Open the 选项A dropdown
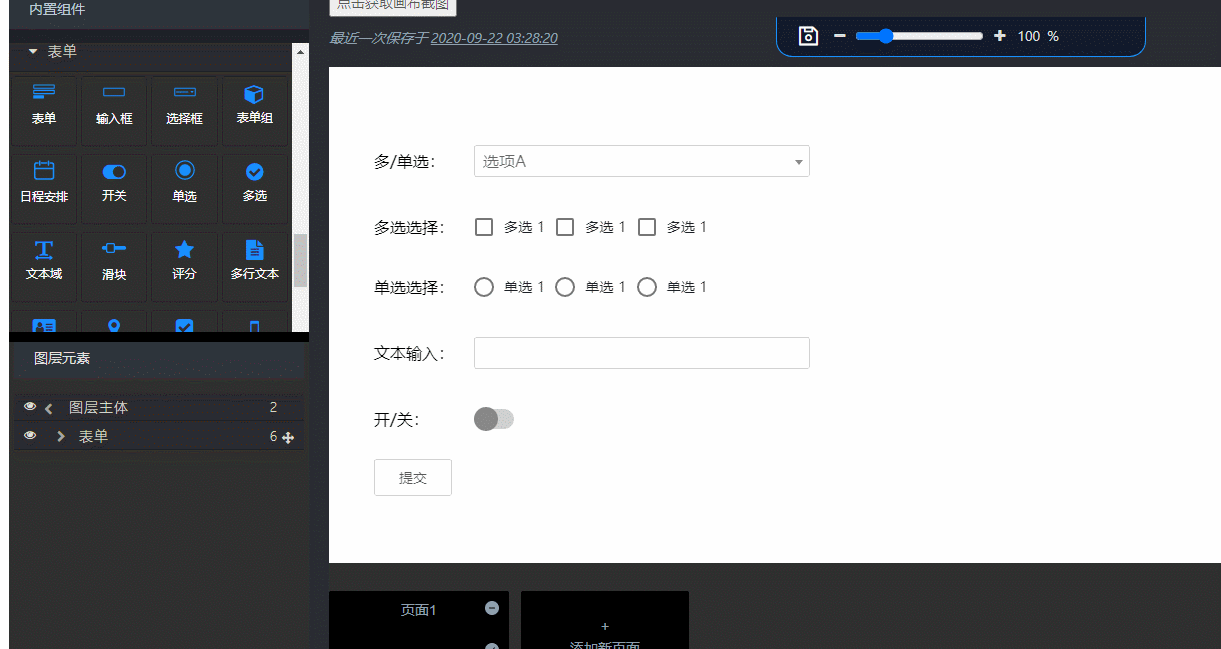 tap(641, 161)
